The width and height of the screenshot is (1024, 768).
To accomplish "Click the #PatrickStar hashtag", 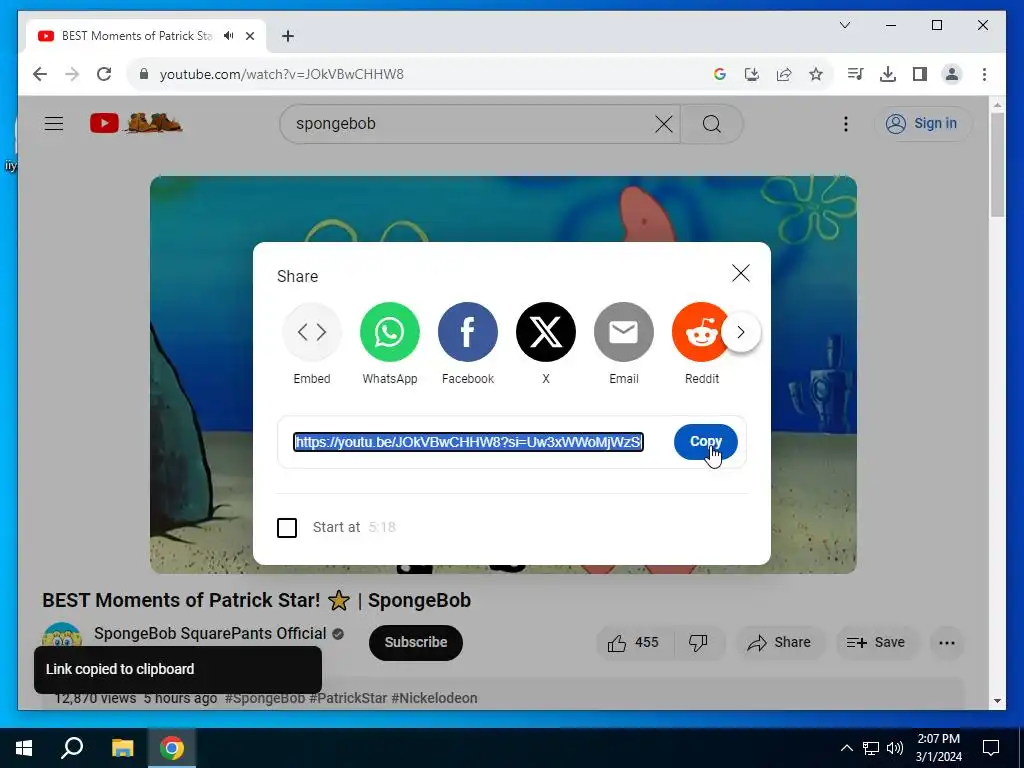I will click(x=348, y=698).
